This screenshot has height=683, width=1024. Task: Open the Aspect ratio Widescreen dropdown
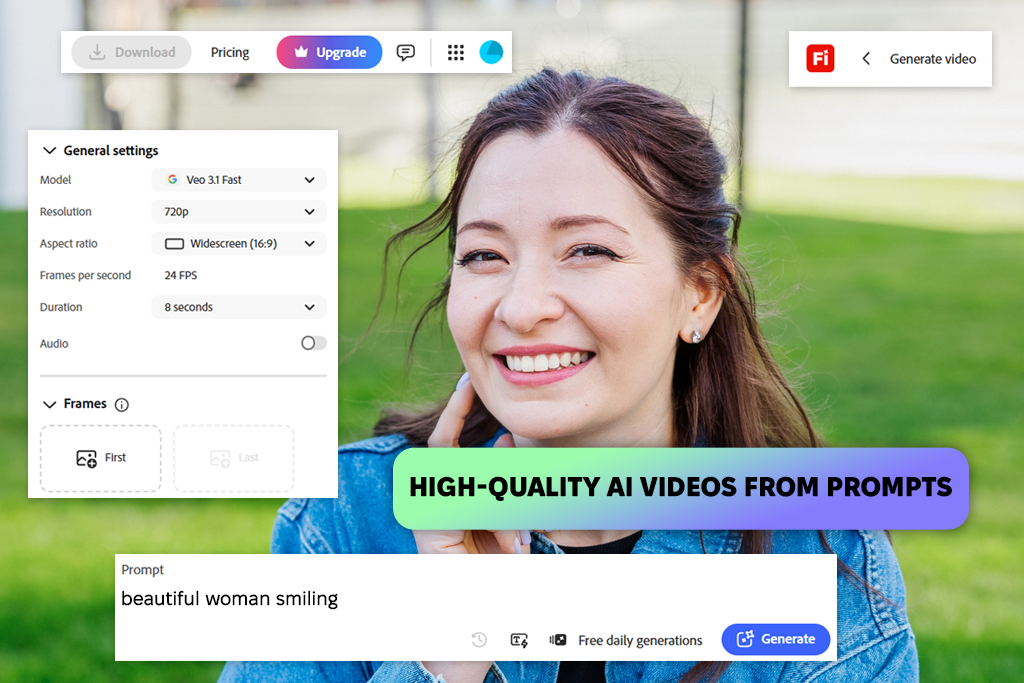pos(238,244)
